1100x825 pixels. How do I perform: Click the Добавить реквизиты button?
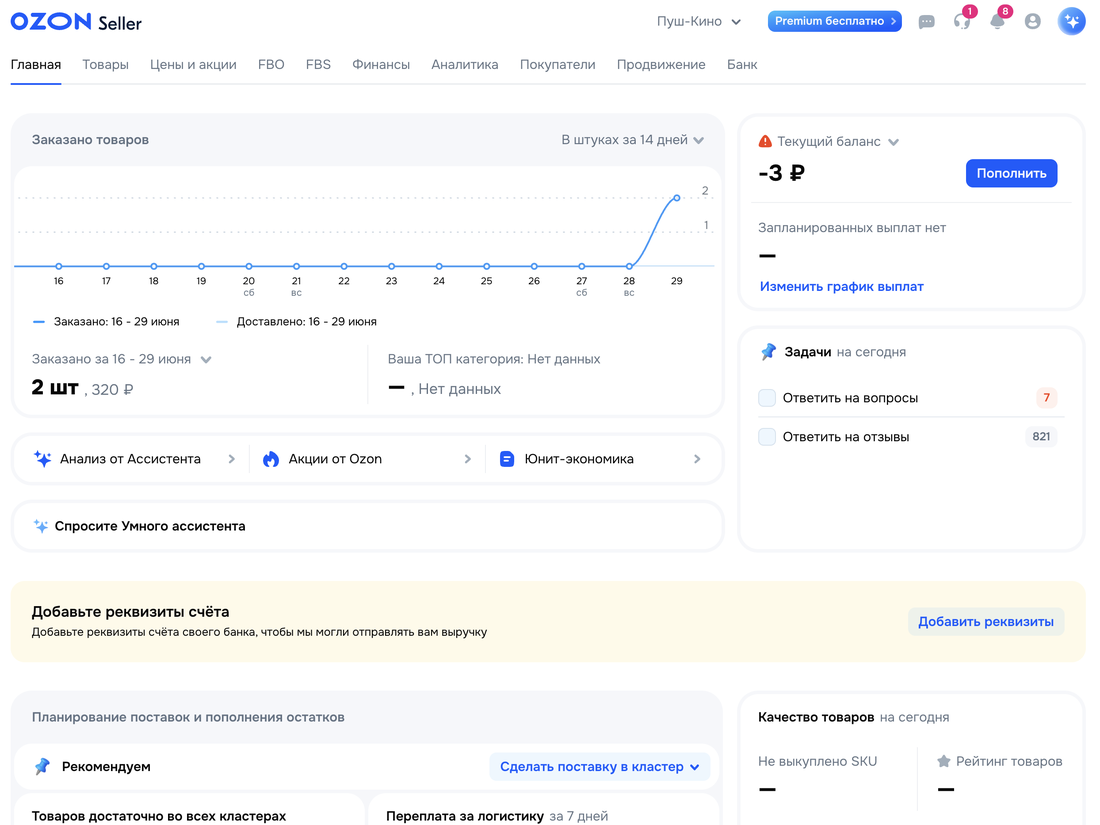pos(986,622)
